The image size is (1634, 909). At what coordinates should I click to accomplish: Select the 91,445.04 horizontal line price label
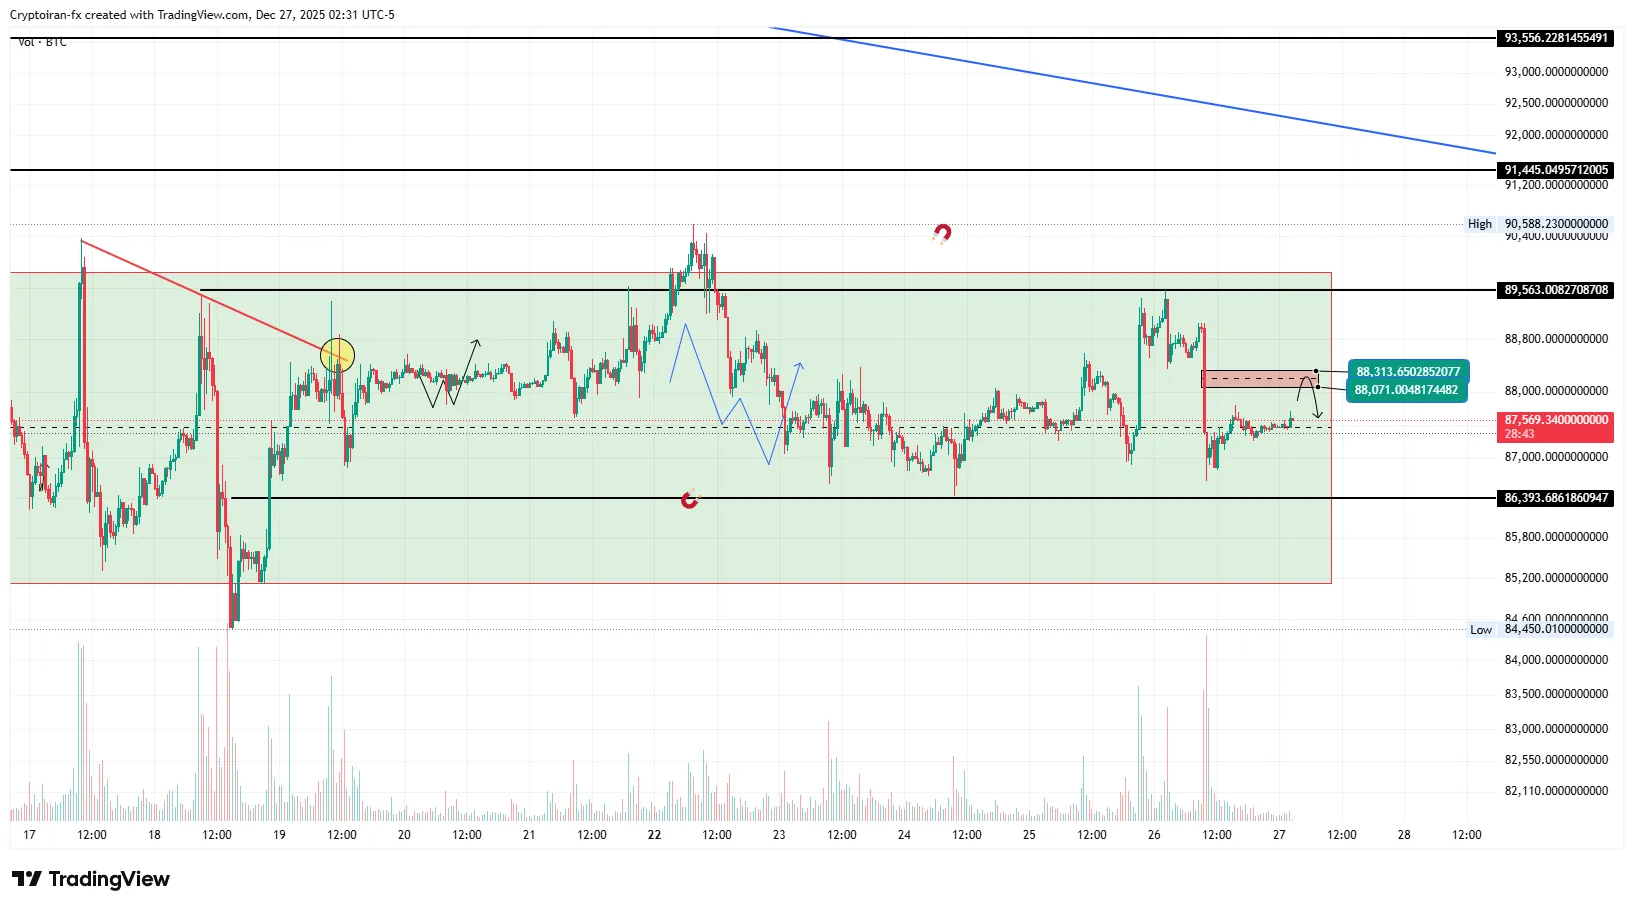[1556, 170]
